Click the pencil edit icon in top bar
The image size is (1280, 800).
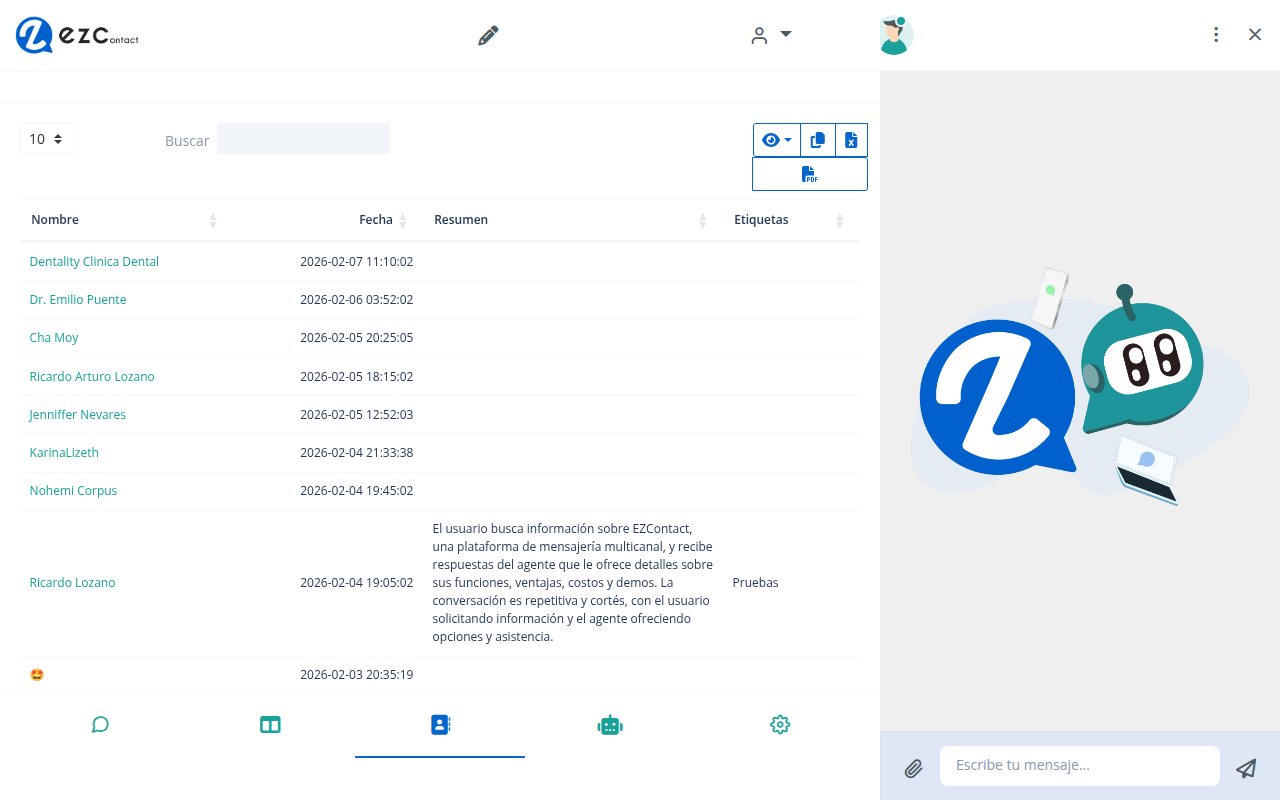487,34
